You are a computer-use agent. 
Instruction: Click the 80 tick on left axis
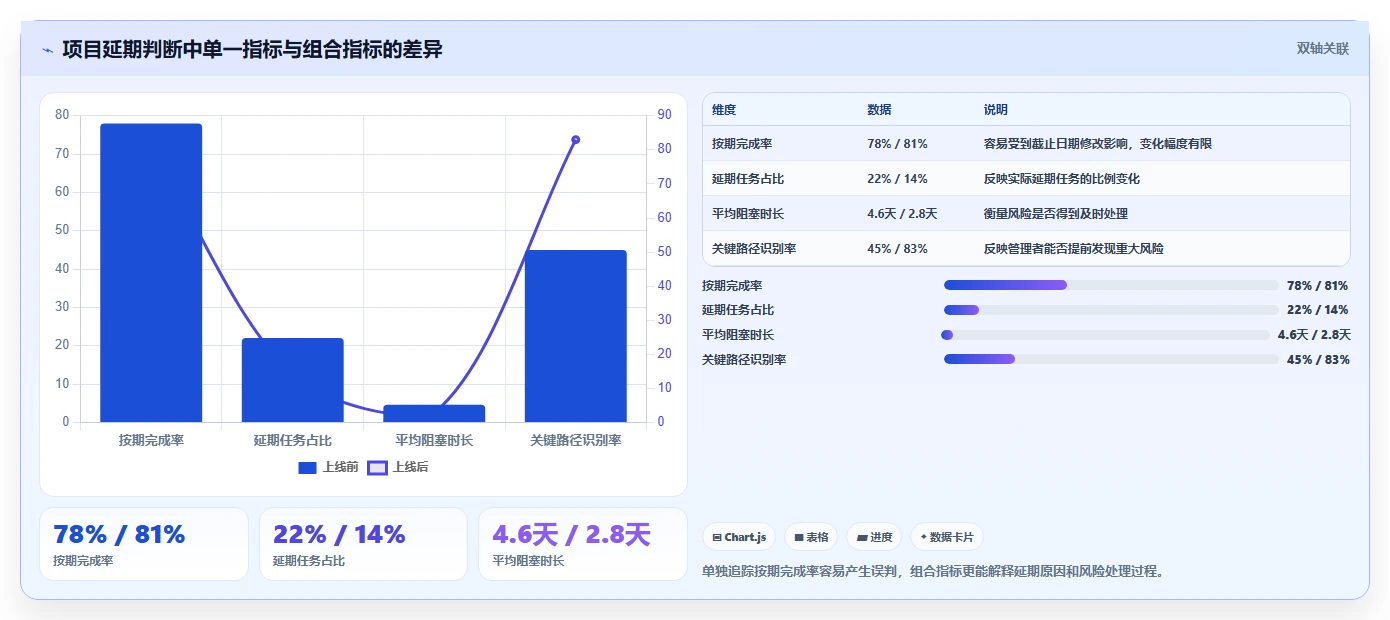click(62, 115)
